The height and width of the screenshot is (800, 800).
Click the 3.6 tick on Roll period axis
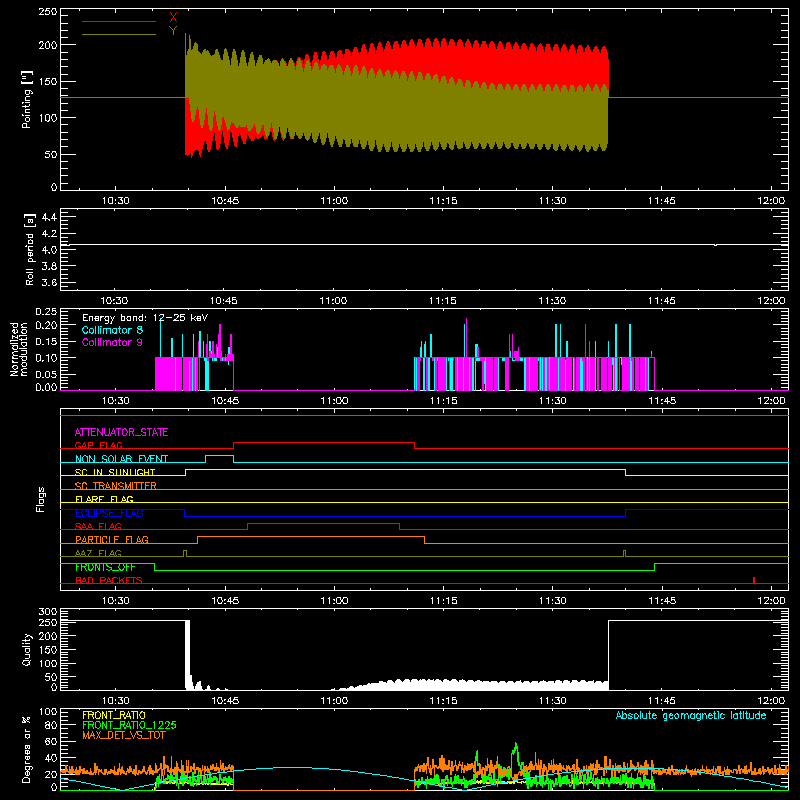click(x=49, y=282)
